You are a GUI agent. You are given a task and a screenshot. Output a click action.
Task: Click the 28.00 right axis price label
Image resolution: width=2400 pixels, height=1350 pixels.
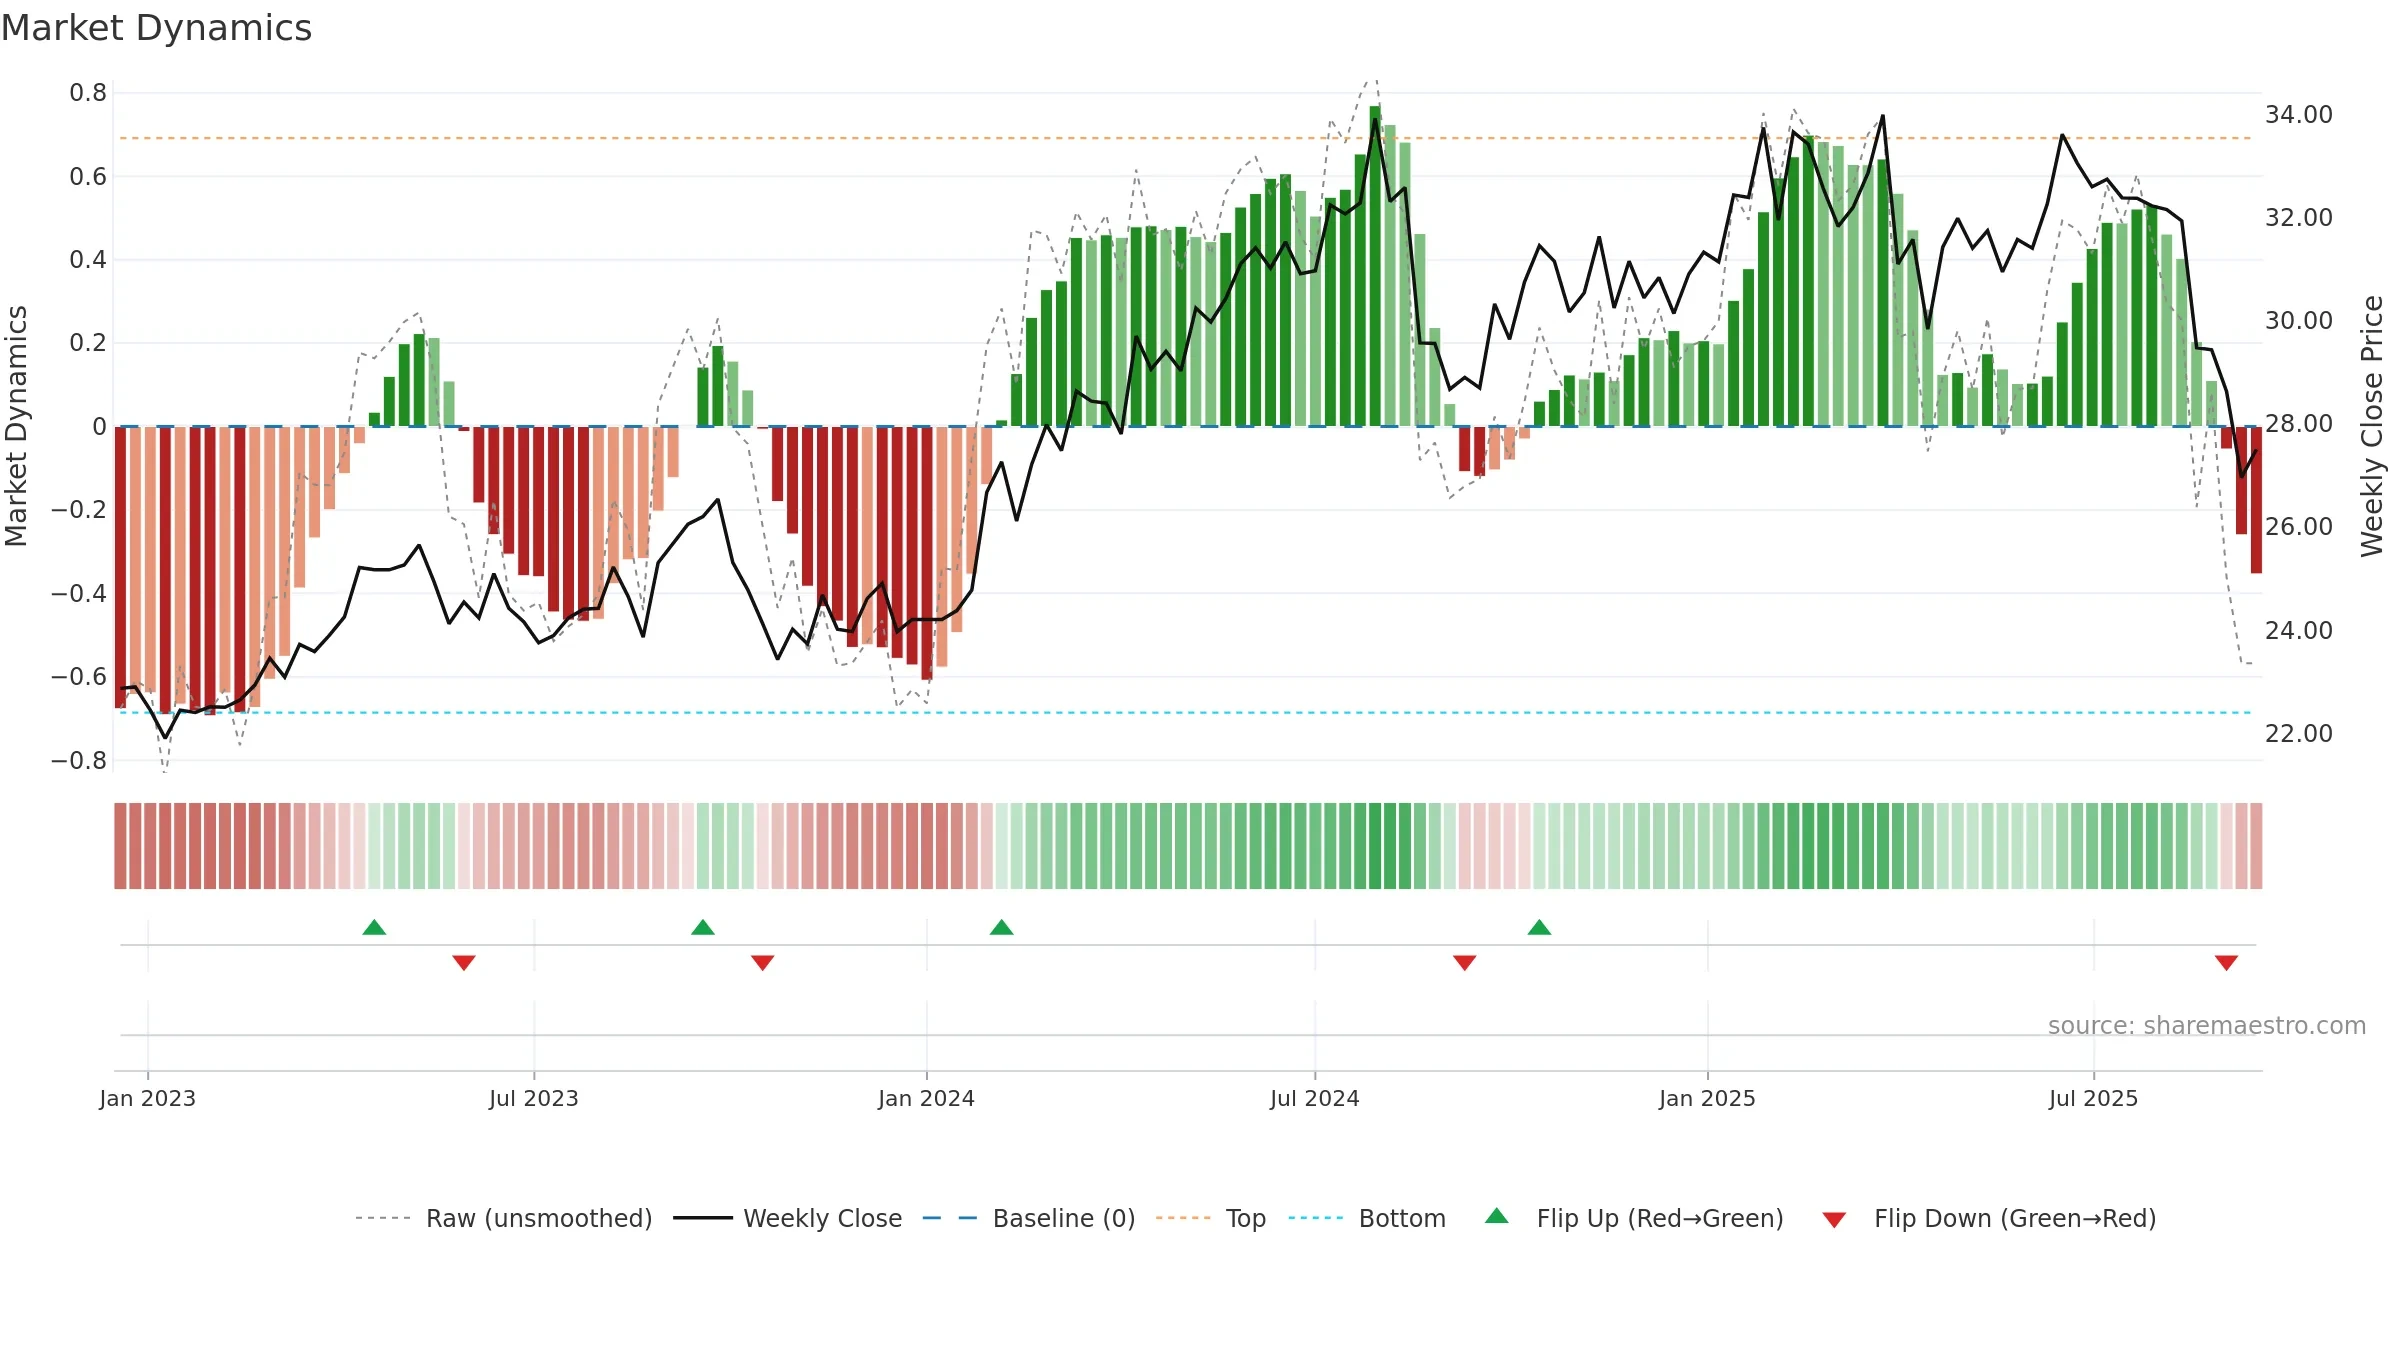coord(2299,424)
